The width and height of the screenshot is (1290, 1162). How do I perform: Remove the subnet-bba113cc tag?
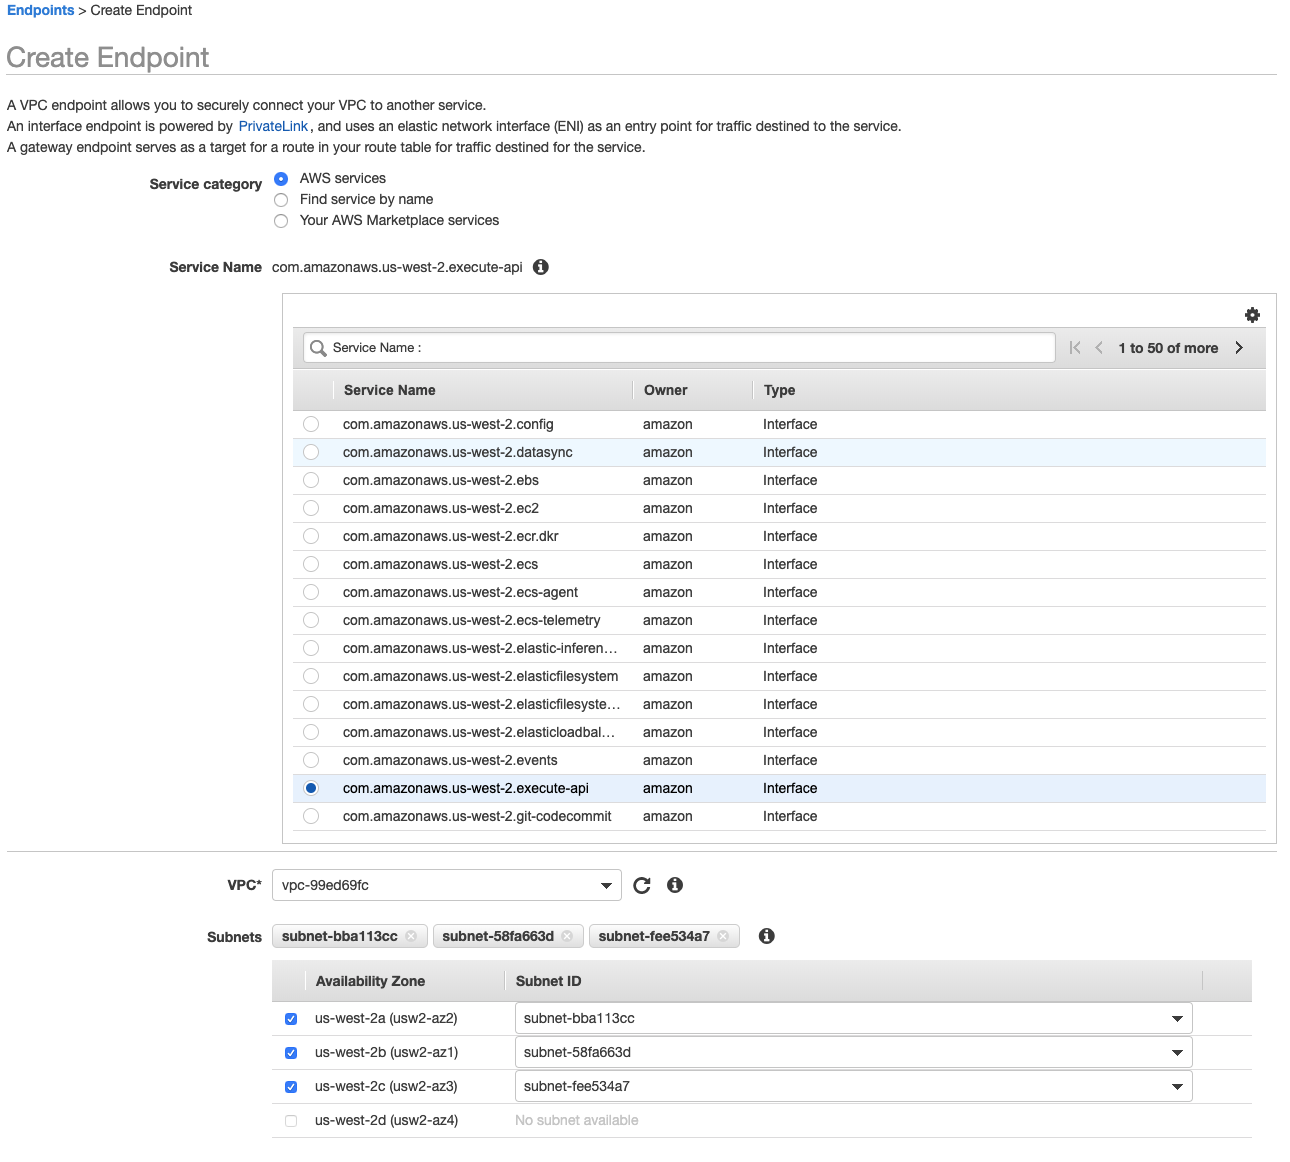[411, 936]
